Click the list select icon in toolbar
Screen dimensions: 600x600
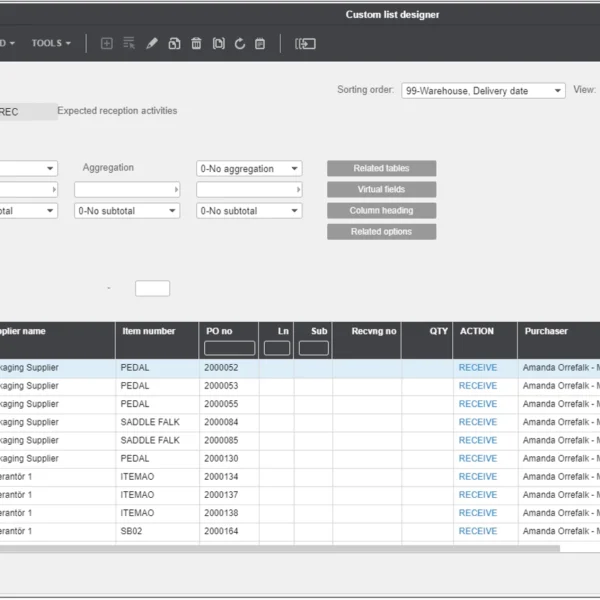tap(129, 44)
